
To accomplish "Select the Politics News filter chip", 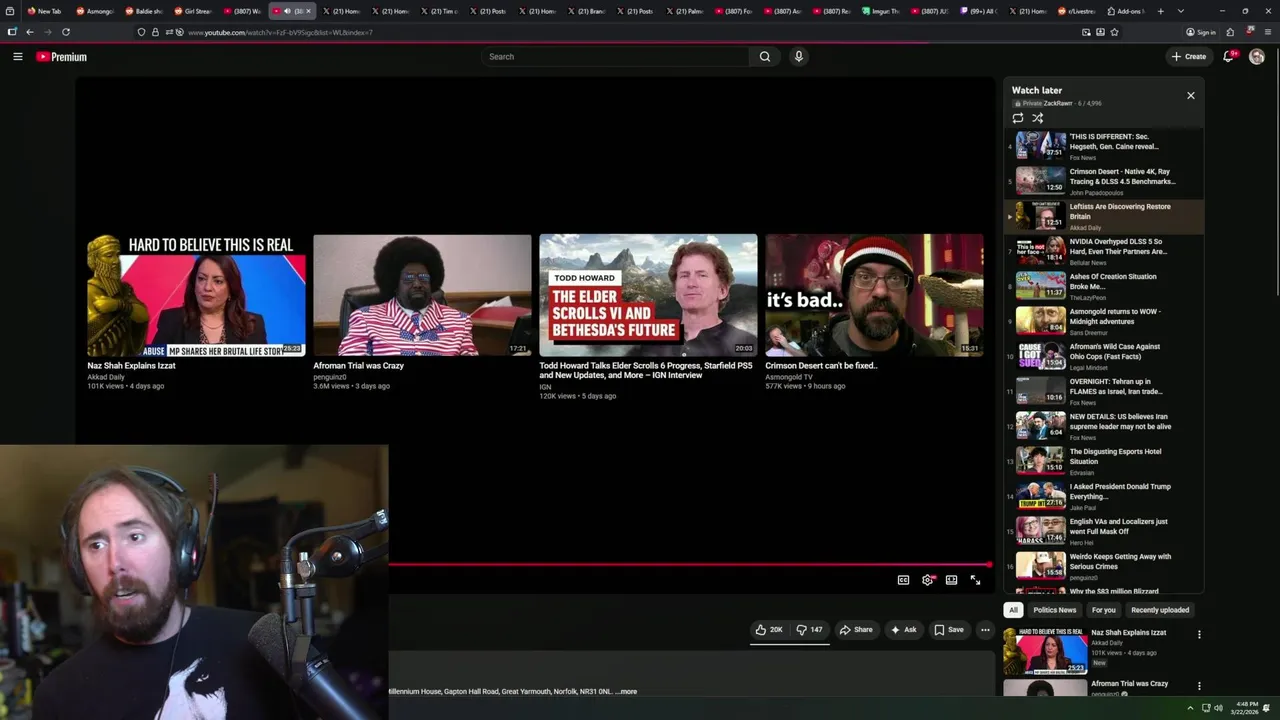I will [1055, 610].
